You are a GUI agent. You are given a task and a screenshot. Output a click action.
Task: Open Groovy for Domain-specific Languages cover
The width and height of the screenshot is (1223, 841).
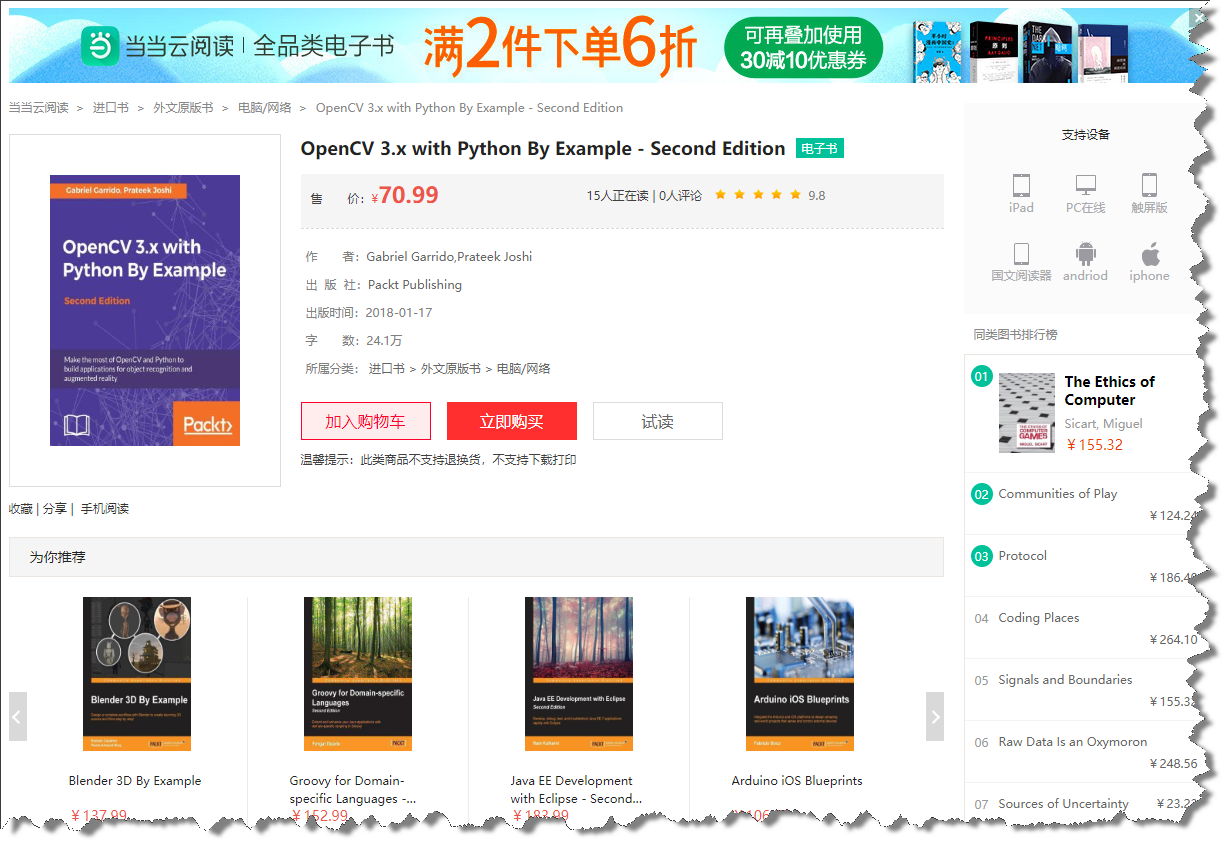(x=358, y=674)
